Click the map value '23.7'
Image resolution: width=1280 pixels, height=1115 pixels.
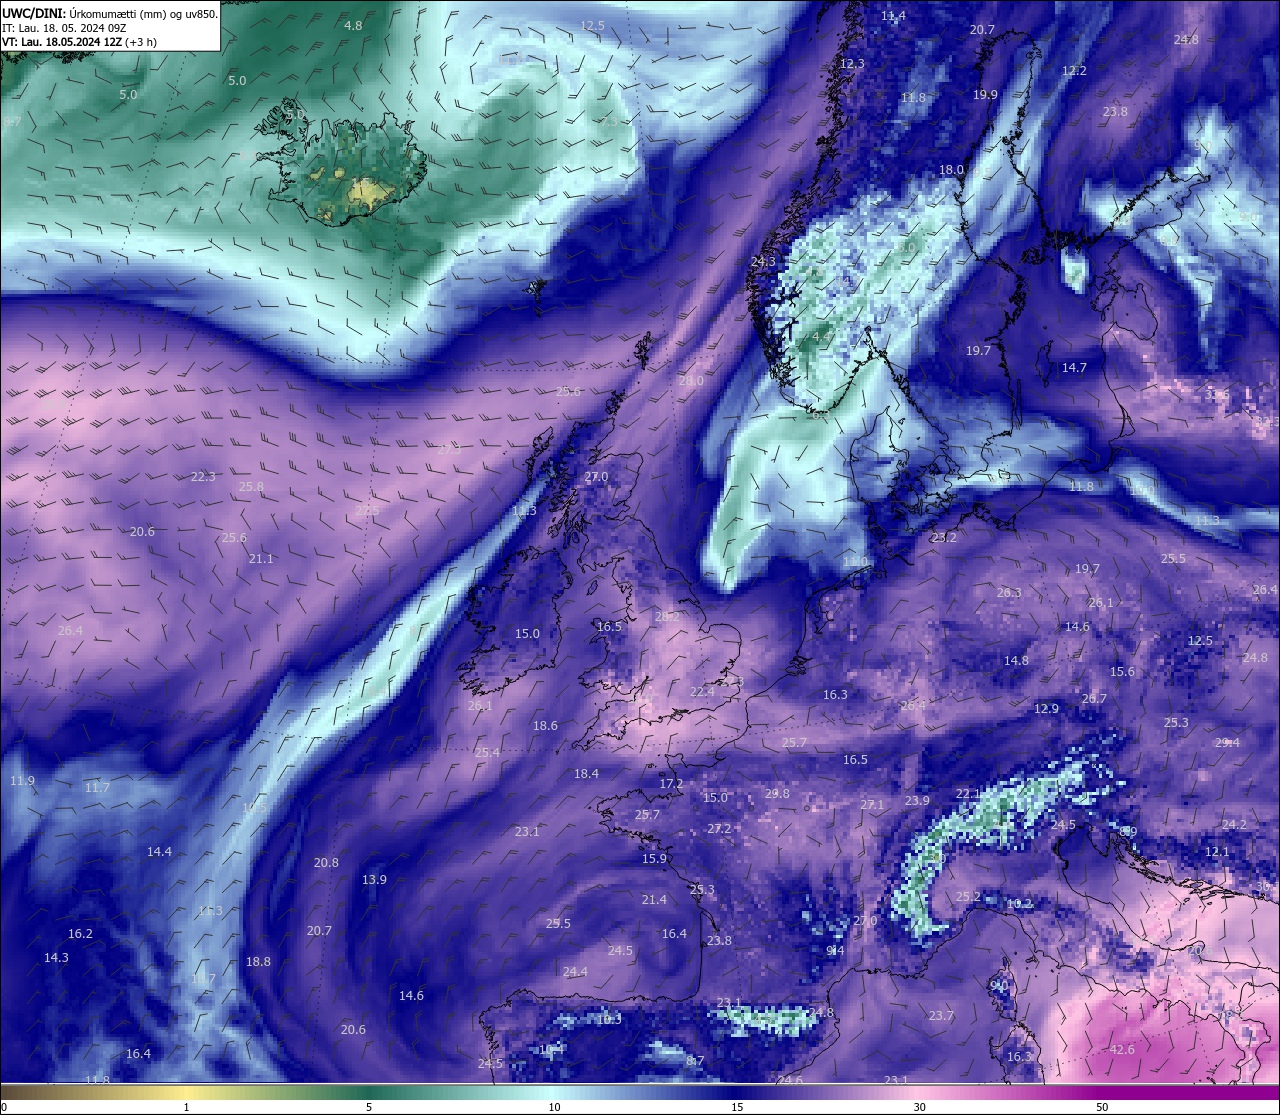pyautogui.click(x=941, y=1015)
